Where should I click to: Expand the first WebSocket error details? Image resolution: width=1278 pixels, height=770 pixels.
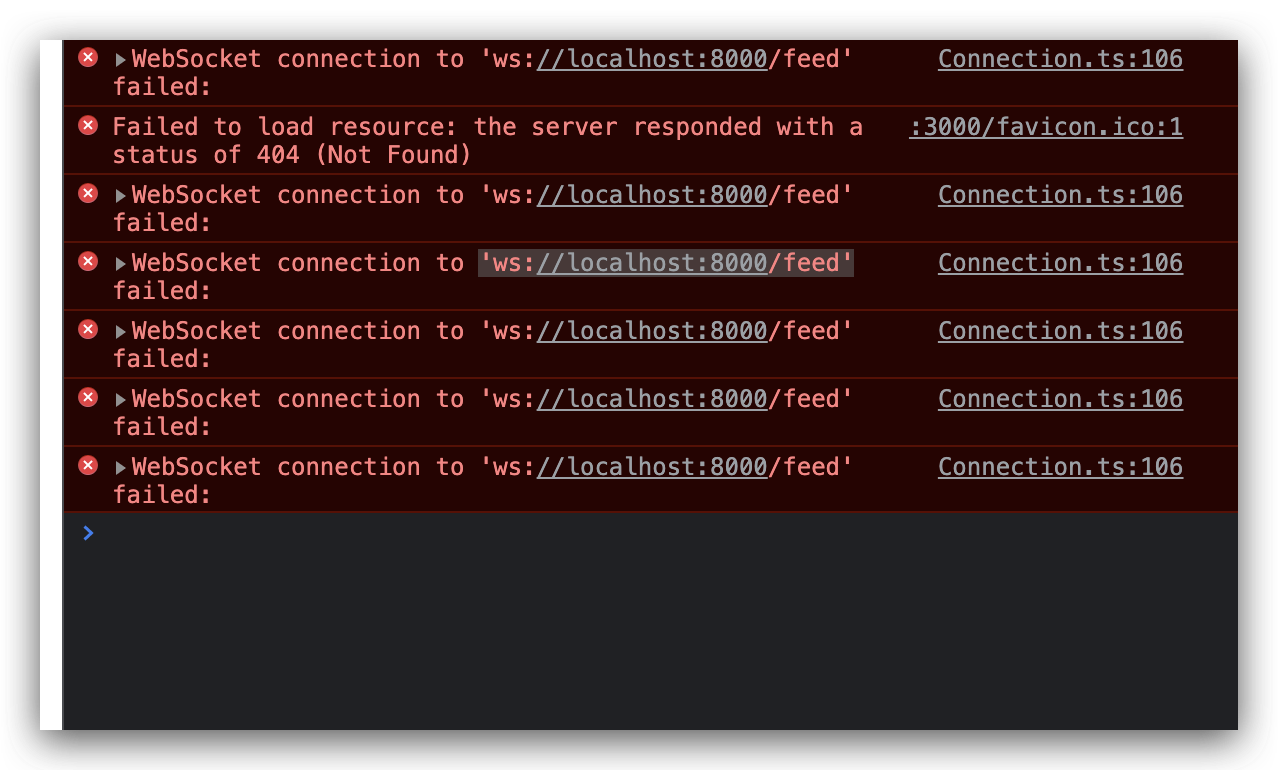click(119, 58)
